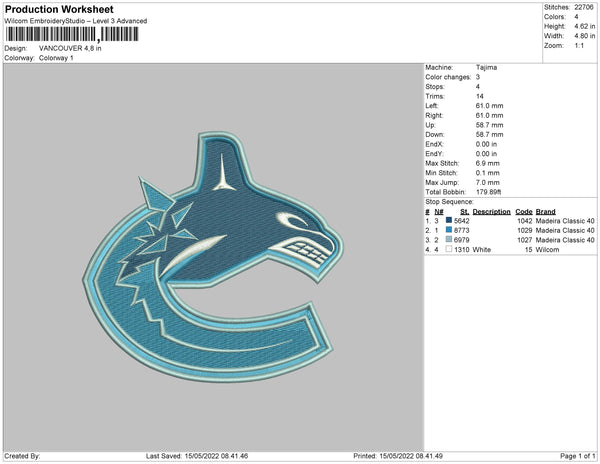Click the 'Colorway 1' value
The height and width of the screenshot is (464, 600).
pyautogui.click(x=56, y=58)
